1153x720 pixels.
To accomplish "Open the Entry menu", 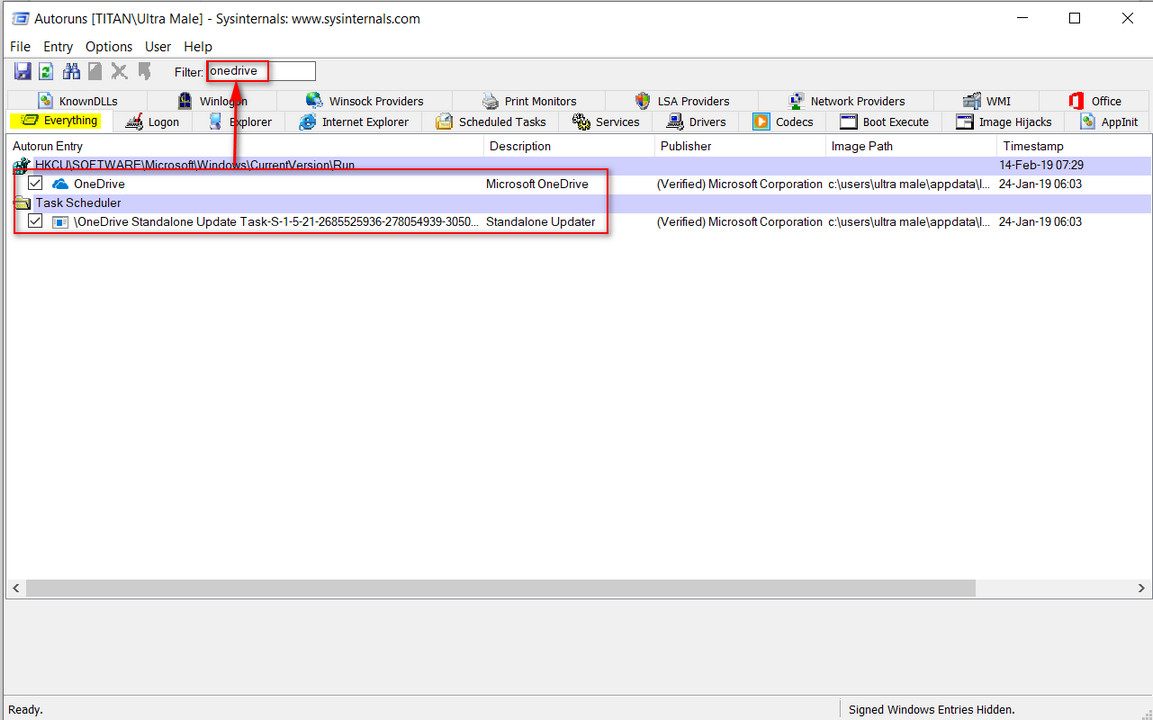I will click(58, 46).
